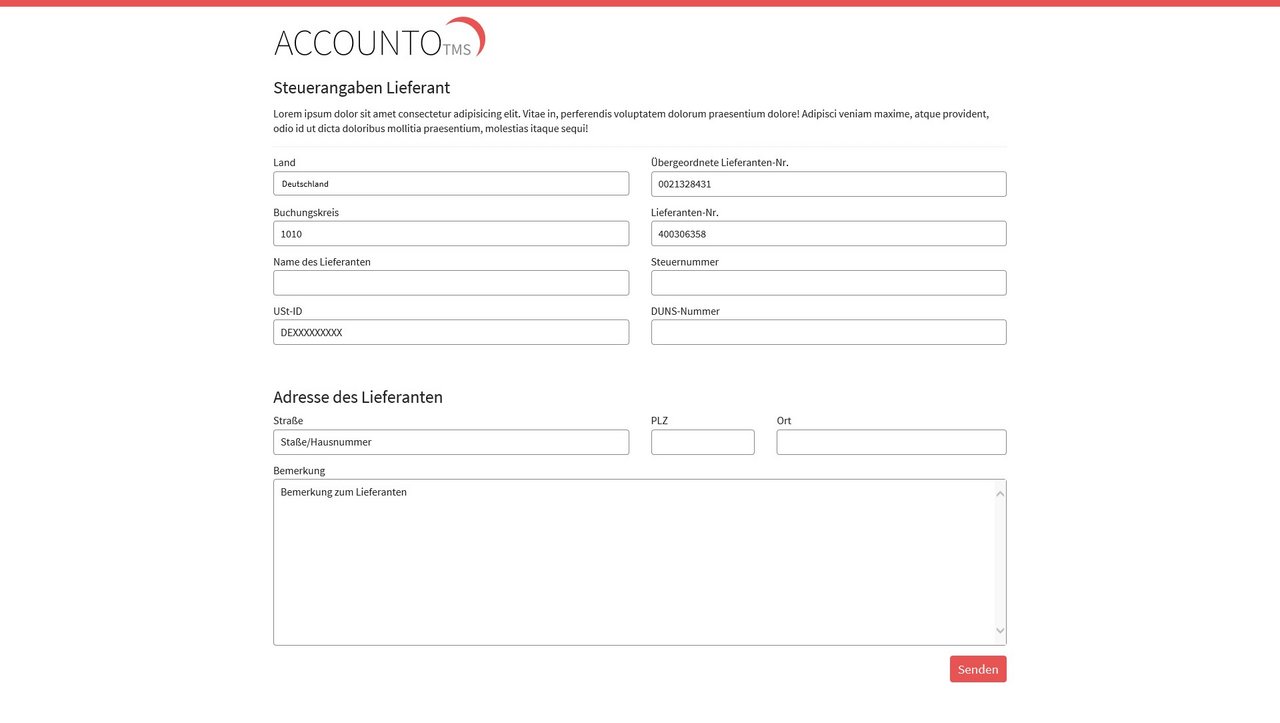Click the Lorem ipsum description paragraph

pyautogui.click(x=631, y=121)
